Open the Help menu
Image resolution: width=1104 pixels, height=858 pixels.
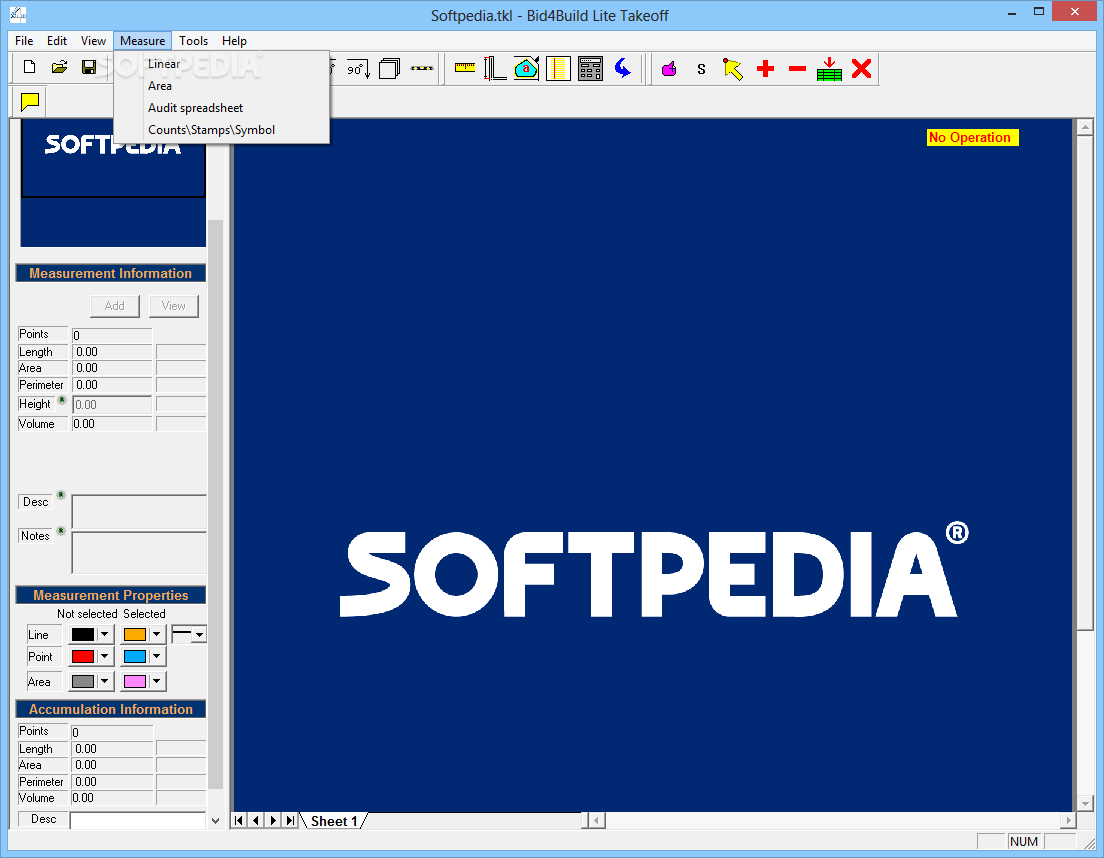(234, 41)
